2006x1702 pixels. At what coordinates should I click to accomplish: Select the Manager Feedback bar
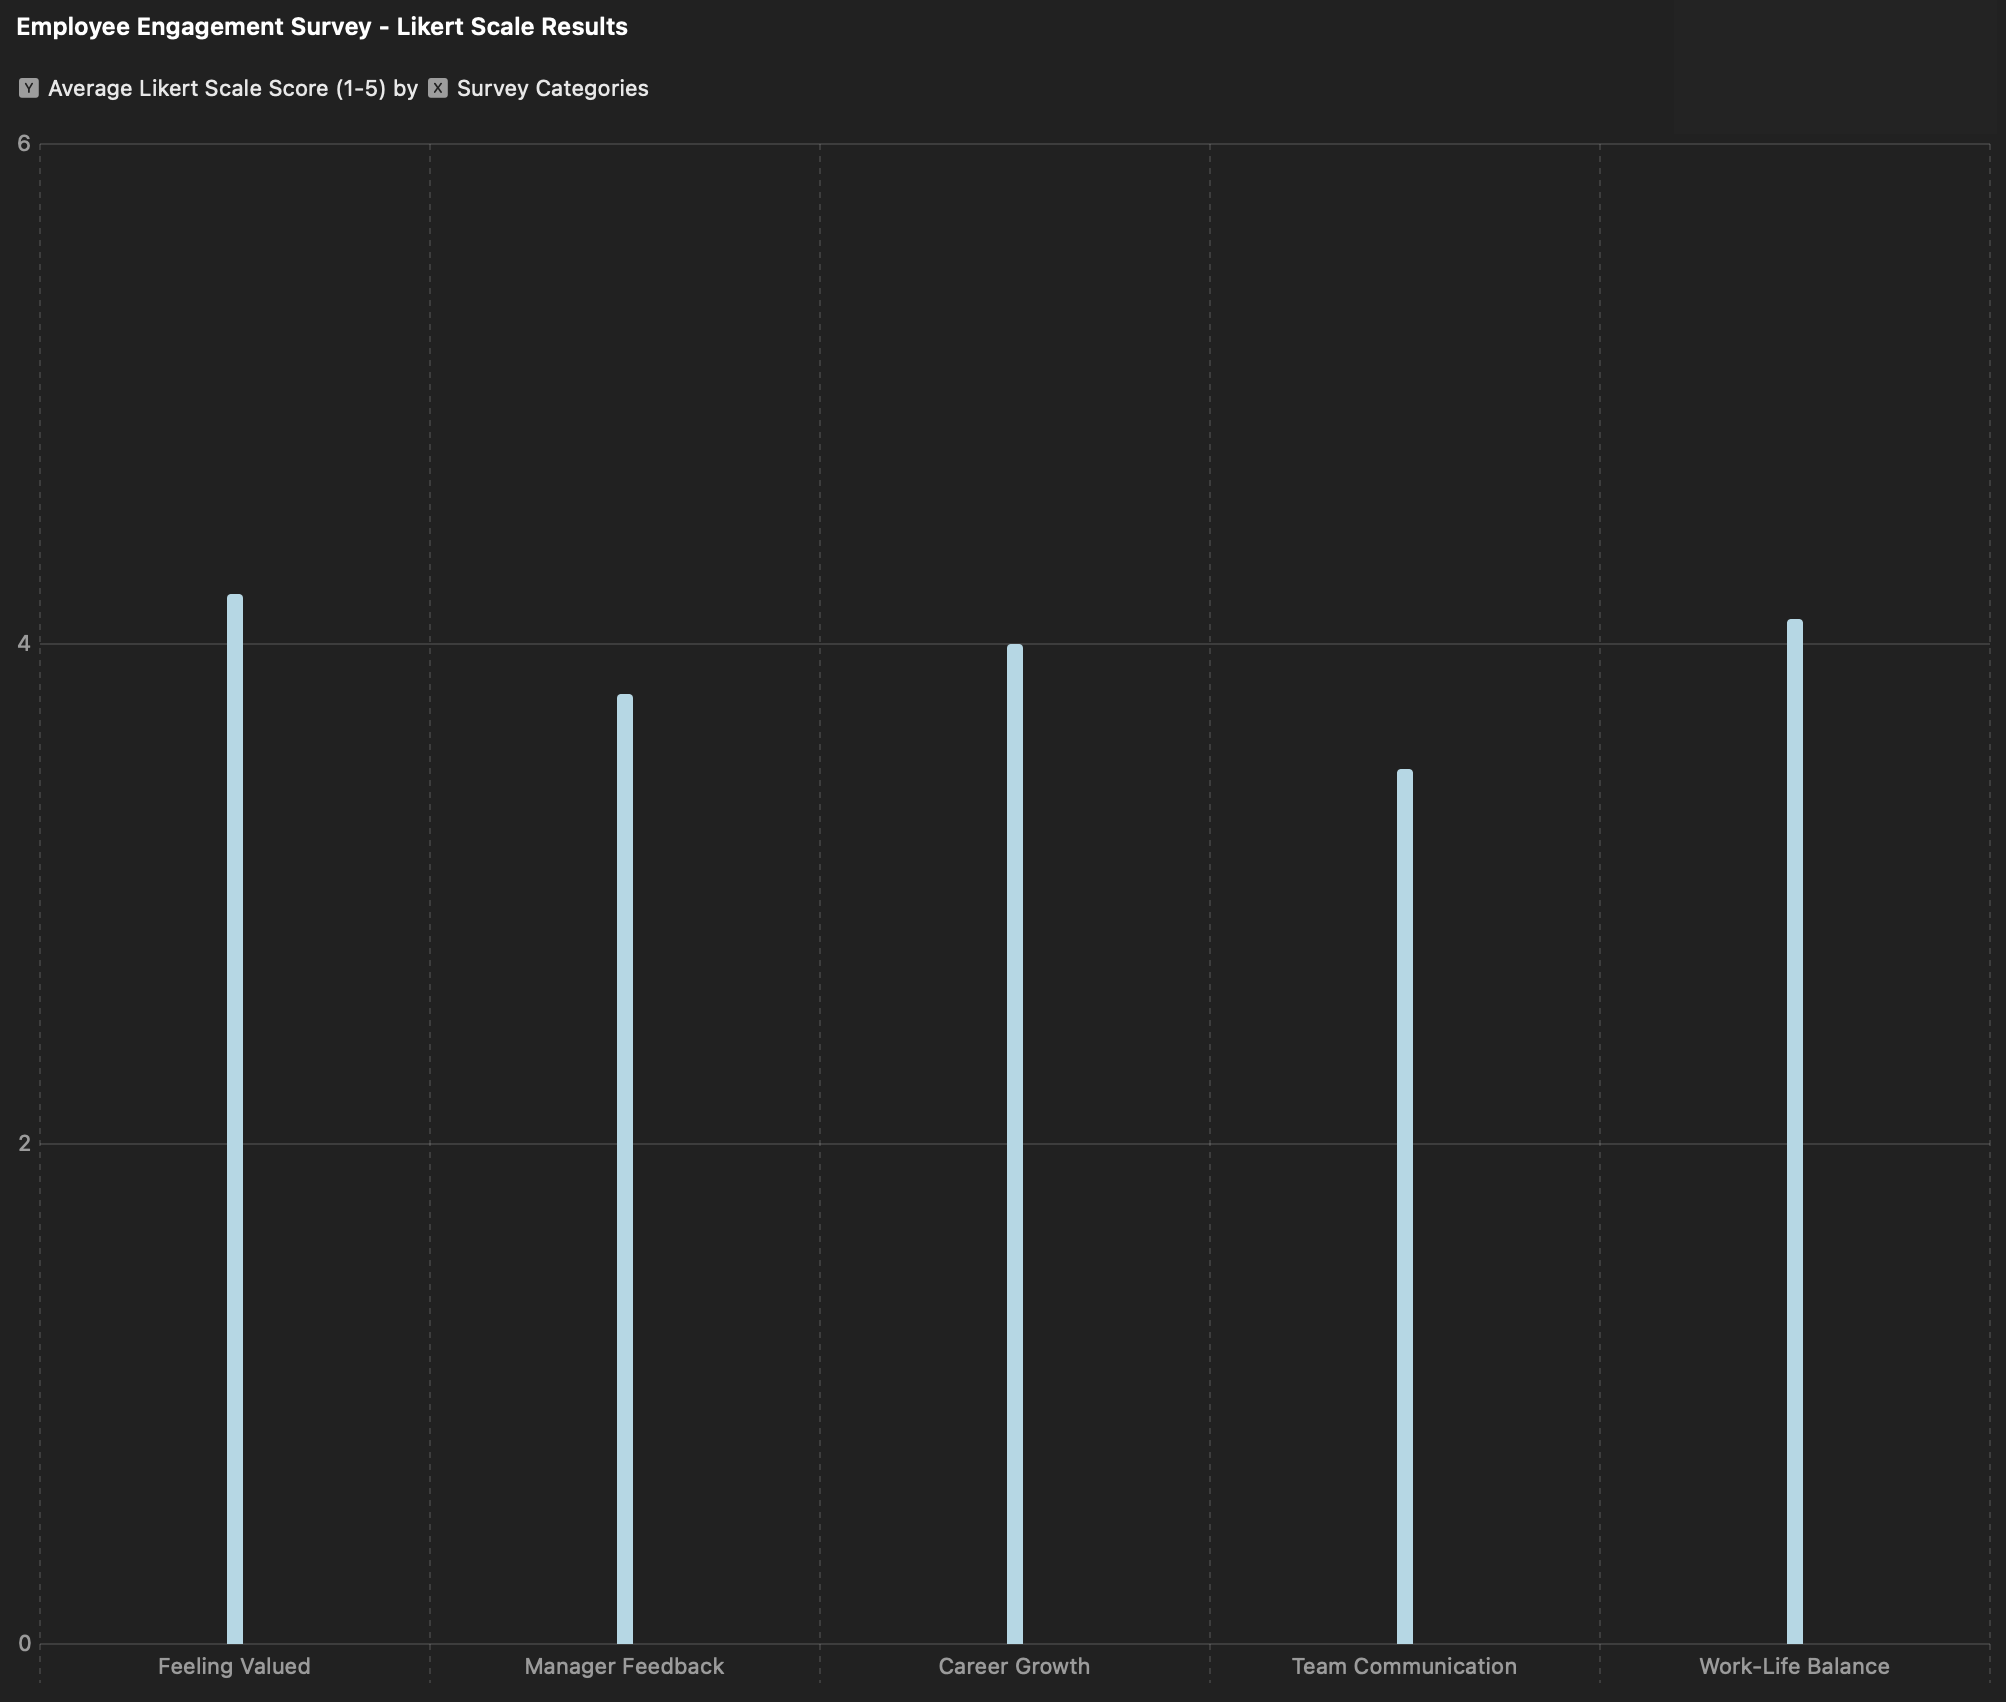pyautogui.click(x=624, y=1150)
